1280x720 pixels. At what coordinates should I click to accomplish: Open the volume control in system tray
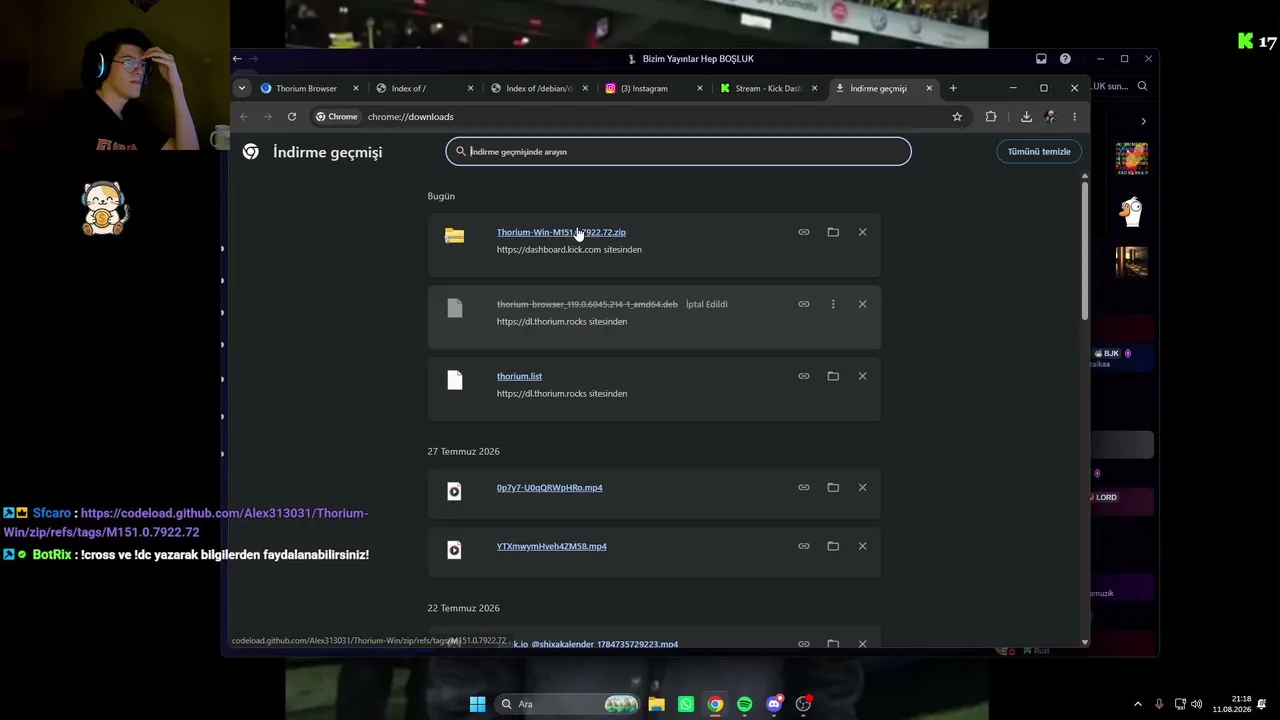[x=1197, y=704]
